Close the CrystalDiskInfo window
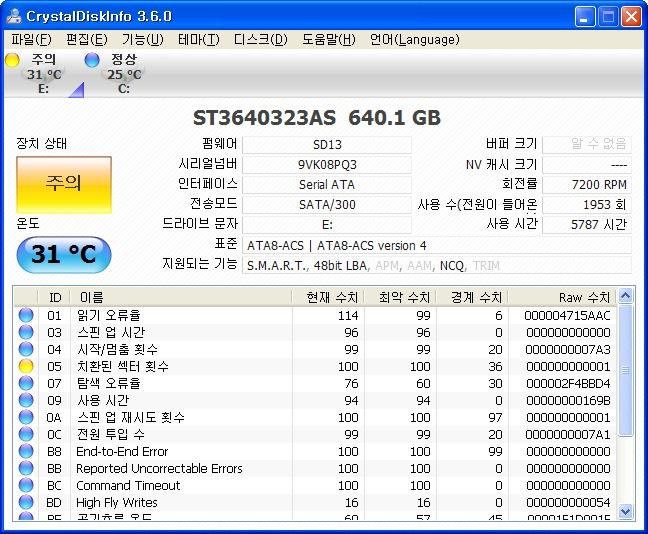648x534 pixels. tap(631, 17)
